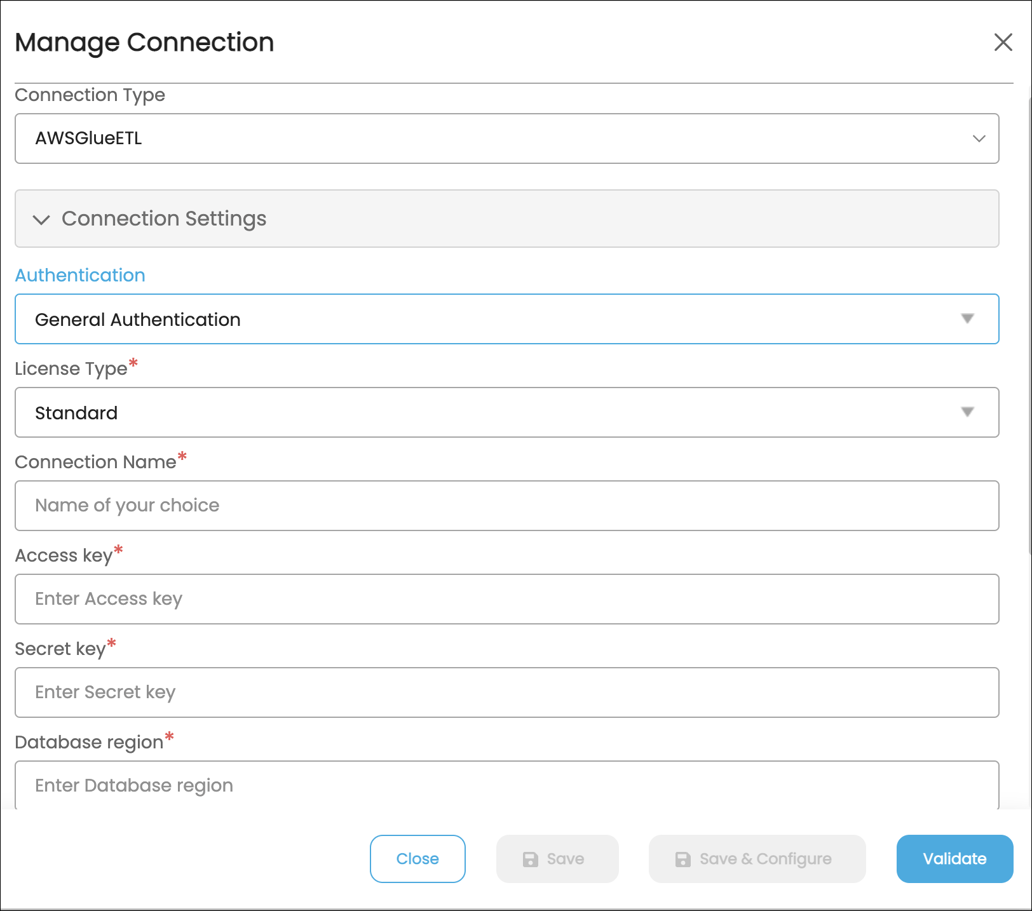Click the save icon in Save & Configure
The image size is (1032, 911).
(683, 858)
